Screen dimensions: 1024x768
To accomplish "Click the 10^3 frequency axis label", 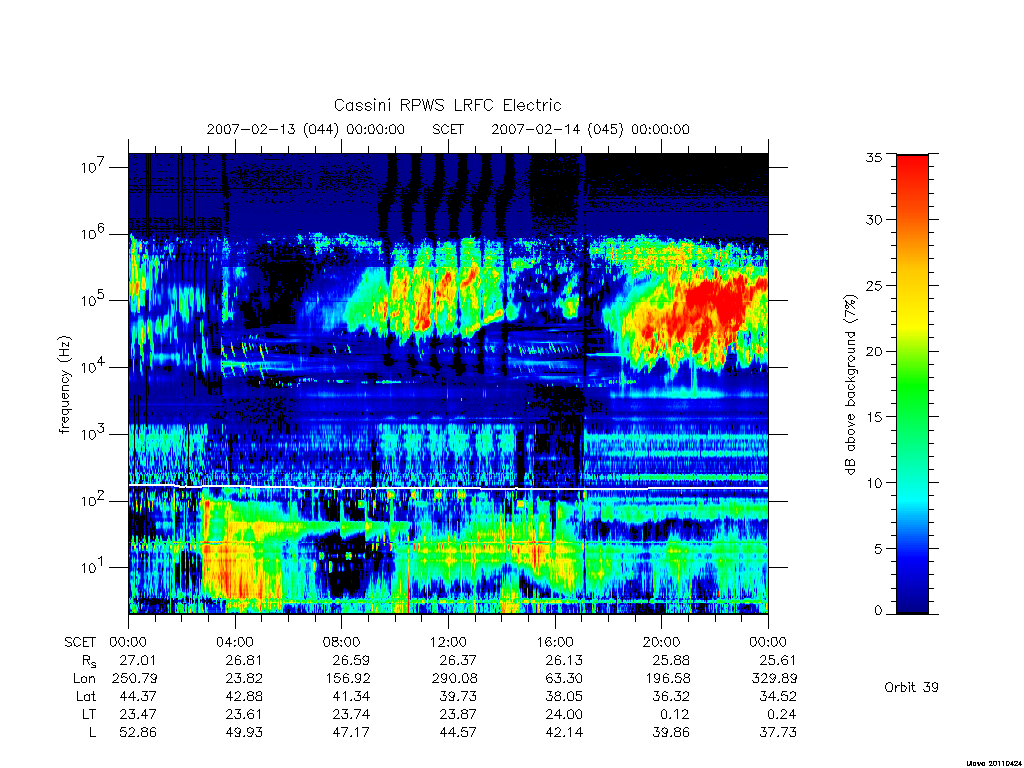I will (92, 434).
